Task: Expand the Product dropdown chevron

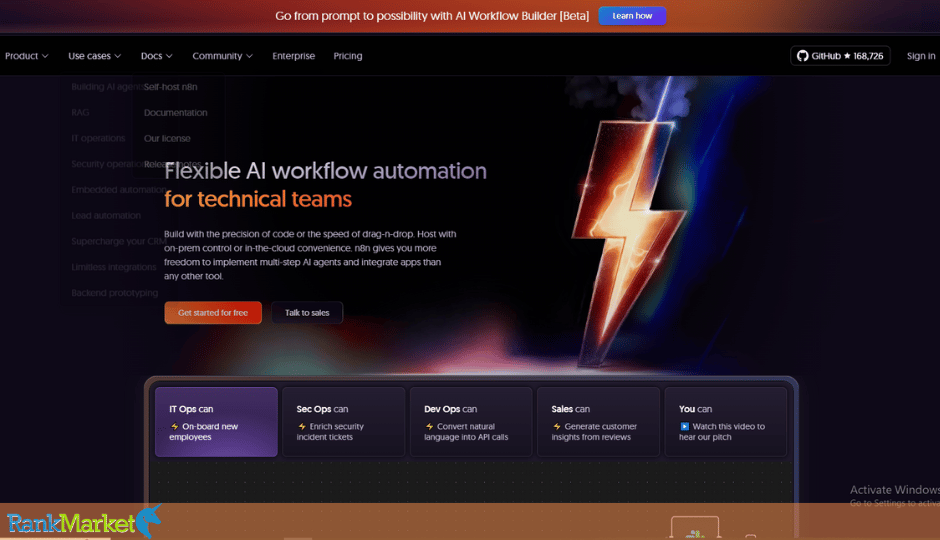Action: tap(45, 56)
